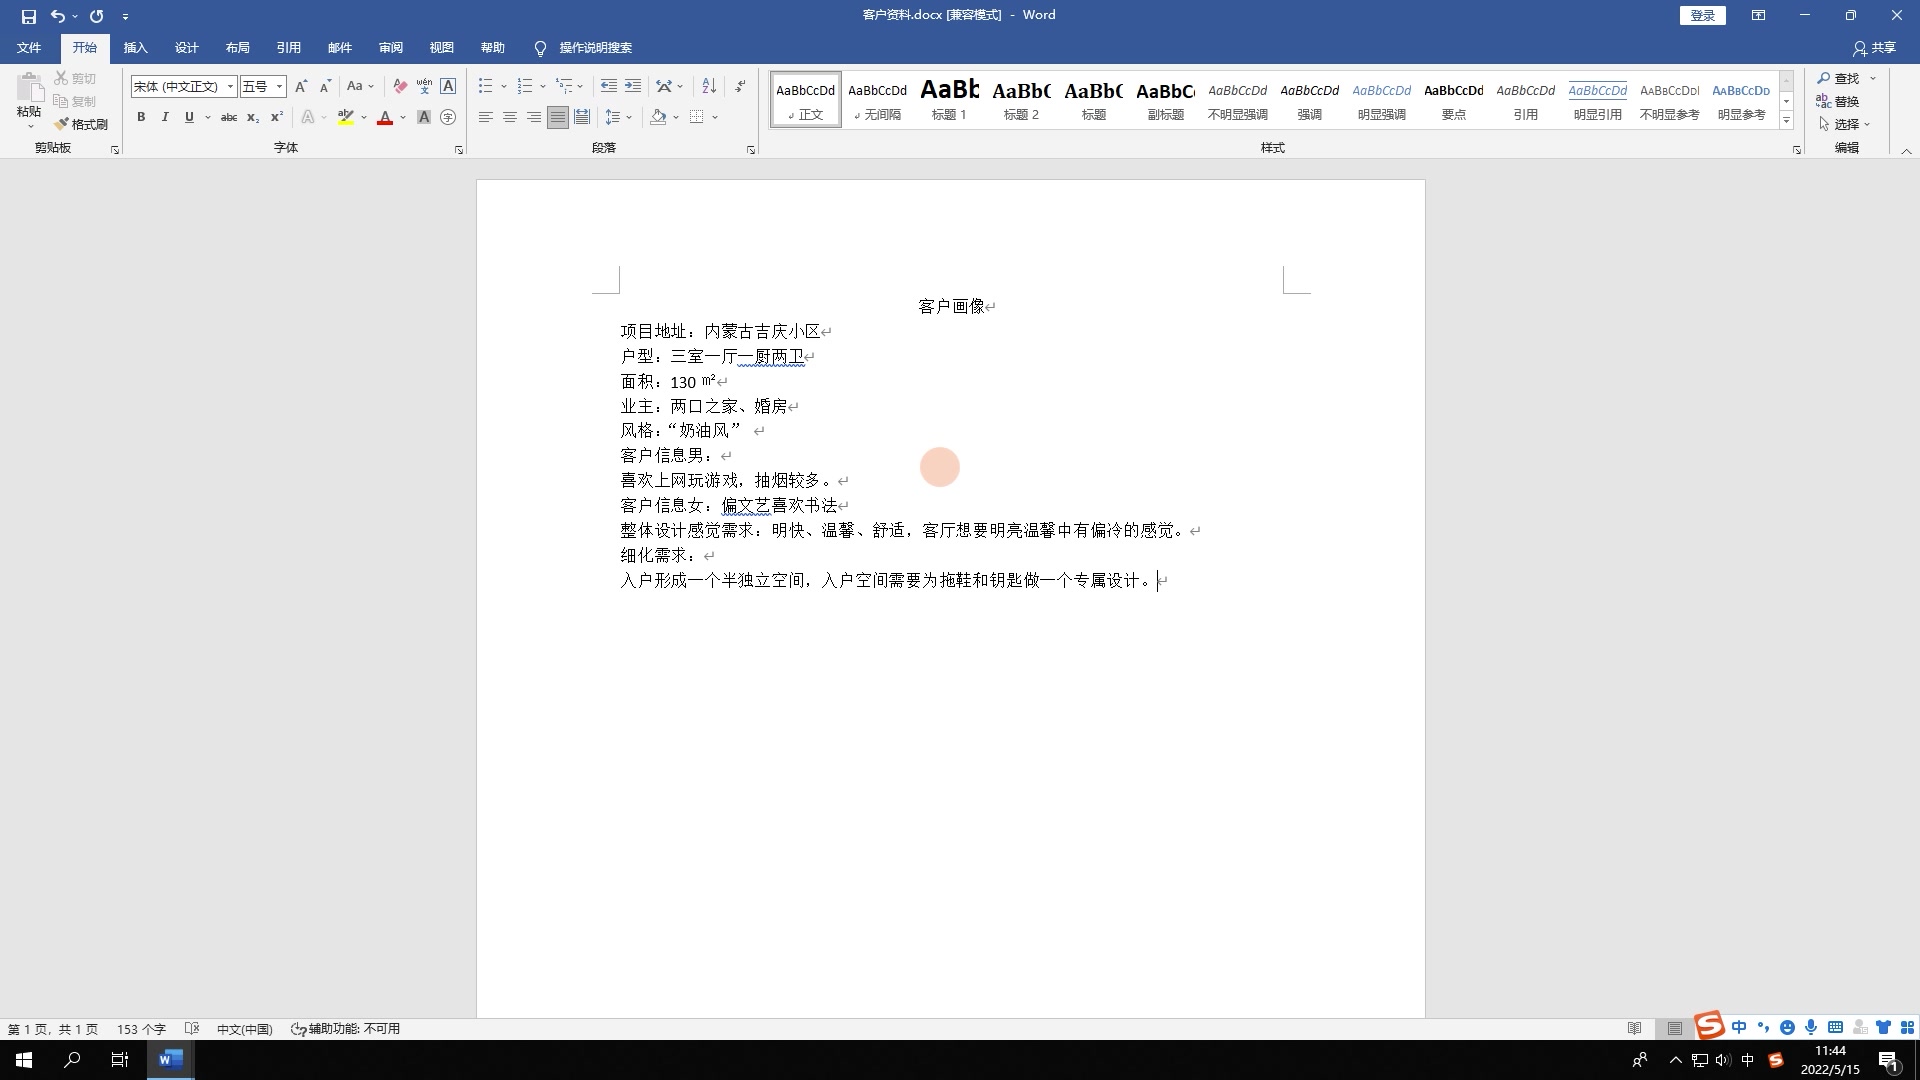Toggle Justify alignment button

pos(558,117)
